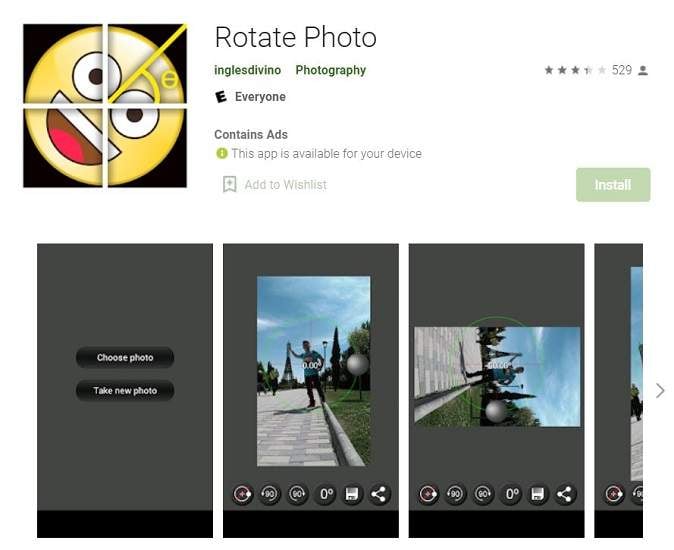674x550 pixels.
Task: Click the Everyone content rating icon
Action: coord(221,97)
